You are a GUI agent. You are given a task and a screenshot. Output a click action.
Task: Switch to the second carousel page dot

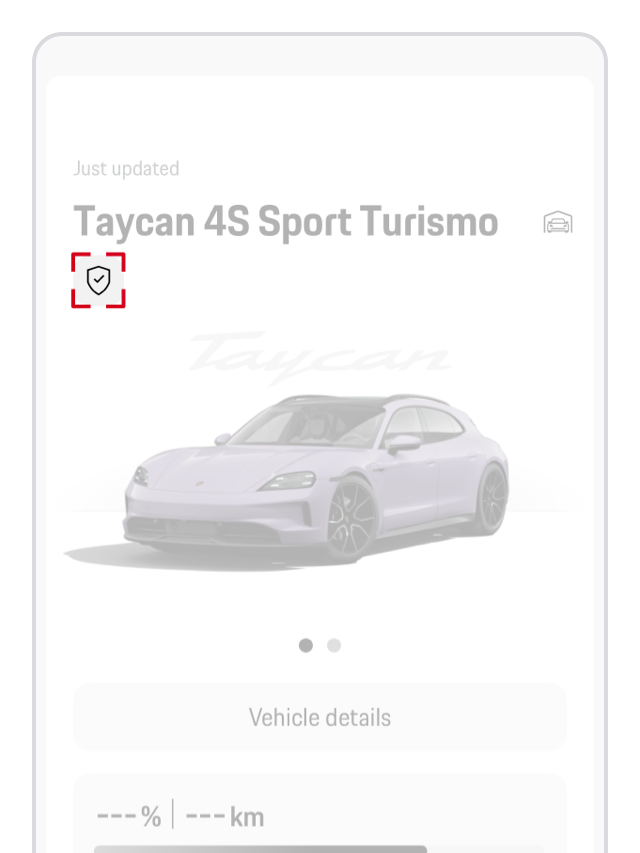[x=334, y=645]
